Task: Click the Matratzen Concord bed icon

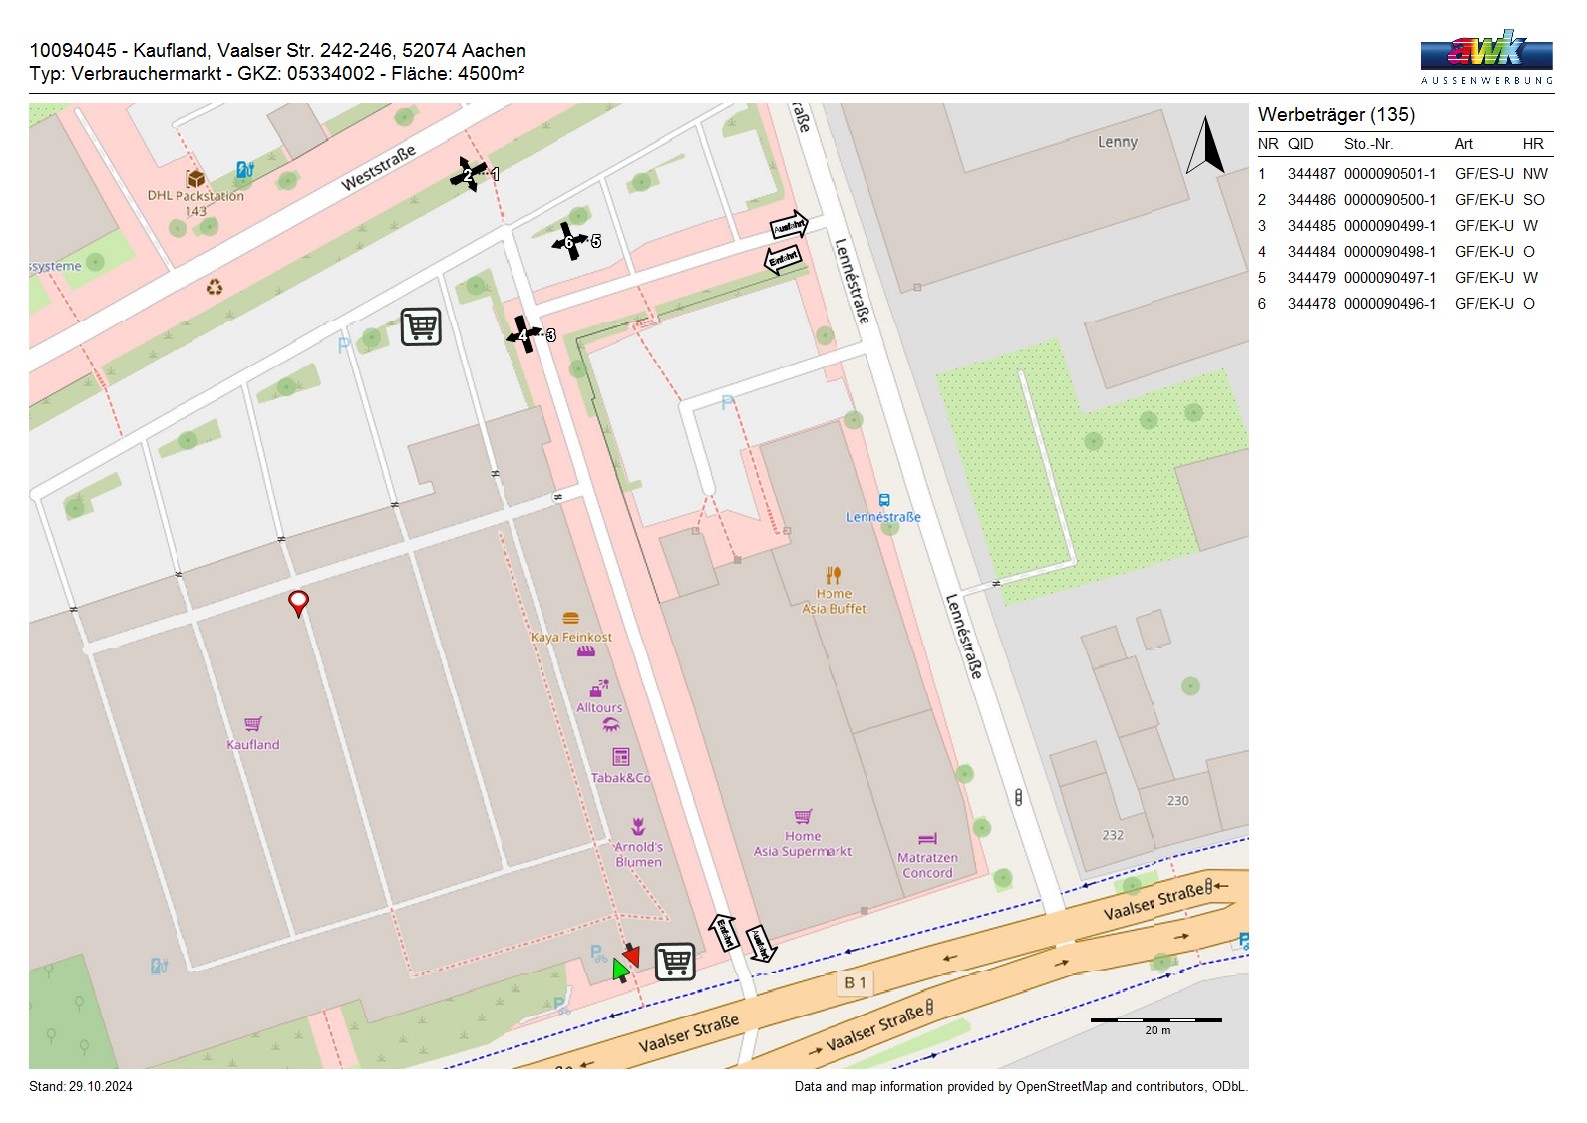Action: (927, 839)
